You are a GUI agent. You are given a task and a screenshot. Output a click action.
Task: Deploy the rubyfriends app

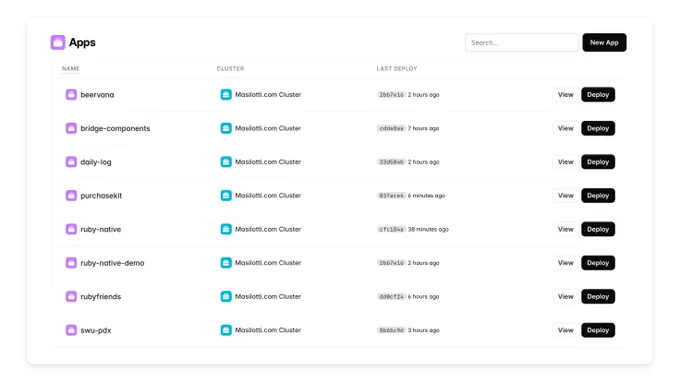tap(598, 297)
